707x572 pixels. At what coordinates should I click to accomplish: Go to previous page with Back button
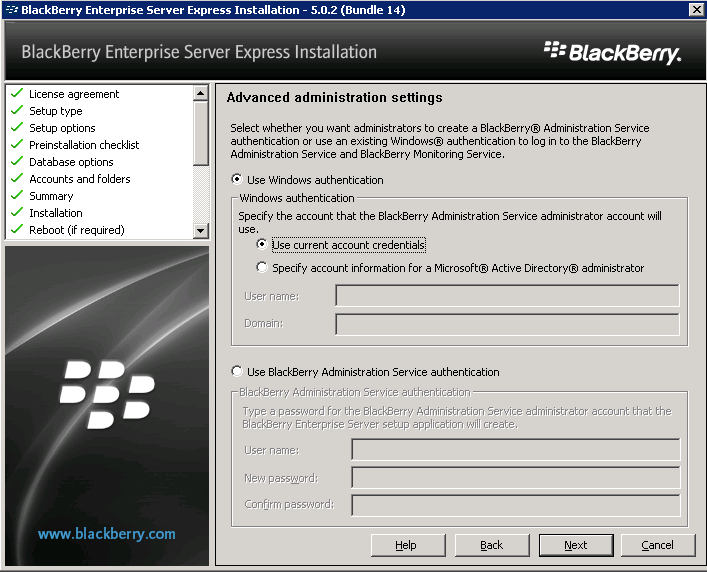click(491, 545)
